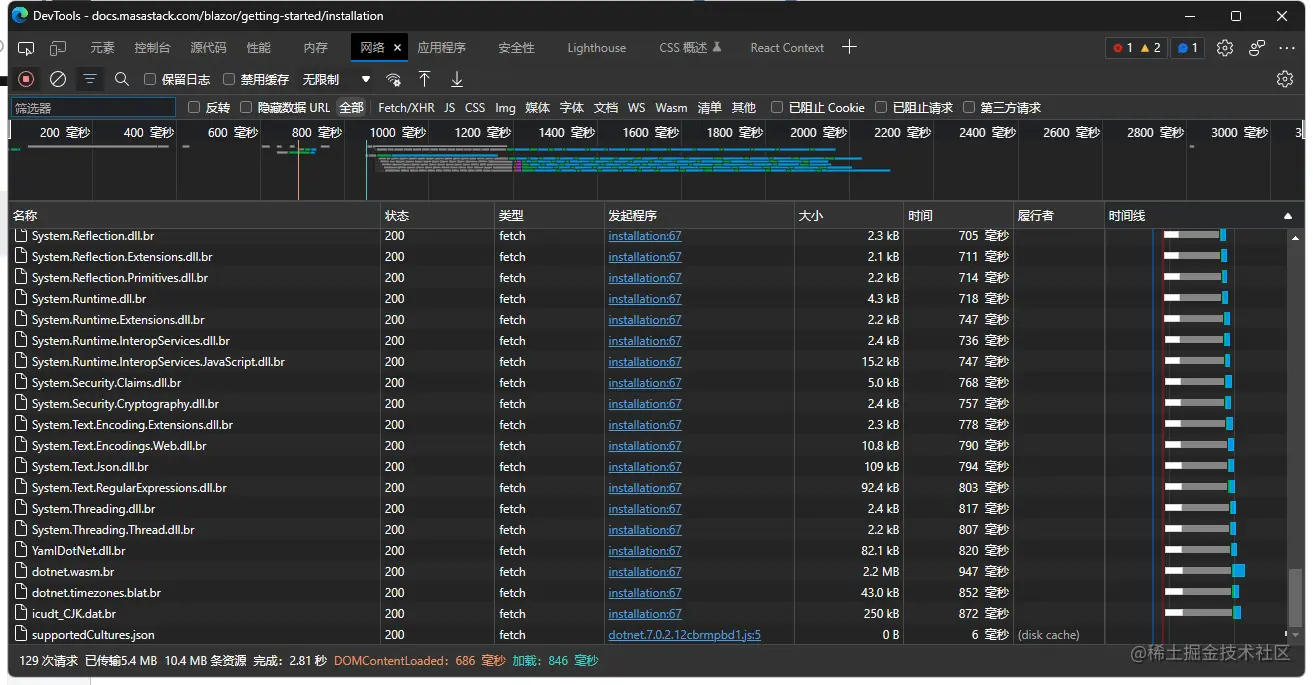Sort requests by 履行者 column header

click(x=1058, y=216)
